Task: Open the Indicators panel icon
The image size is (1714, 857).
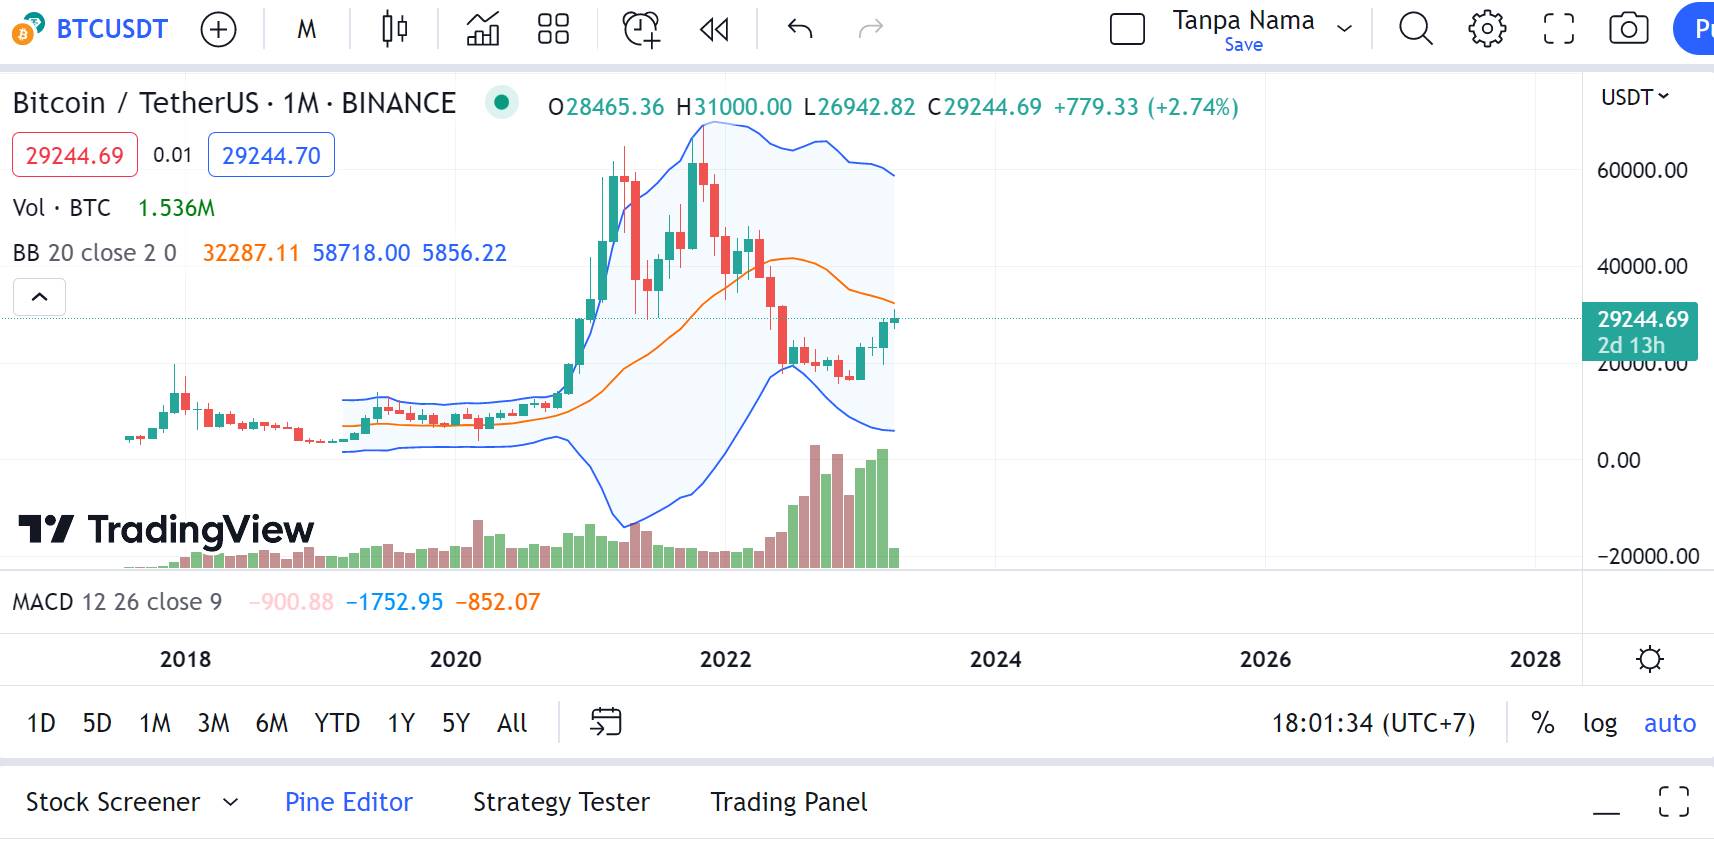Action: 483,30
